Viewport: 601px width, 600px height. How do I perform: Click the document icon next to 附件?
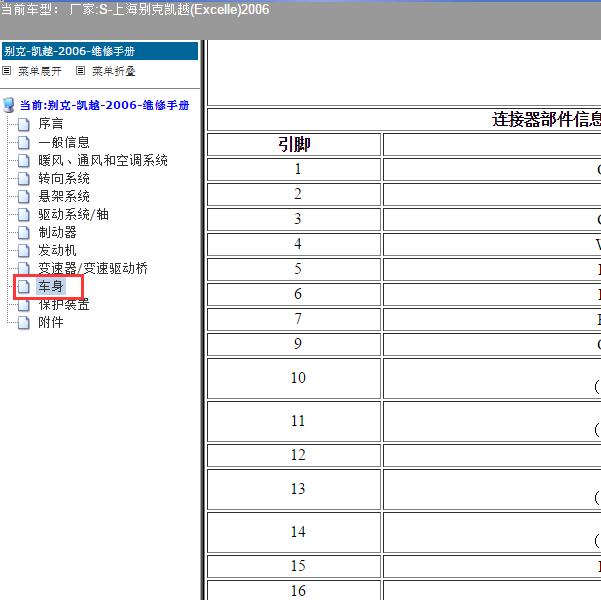(x=24, y=322)
